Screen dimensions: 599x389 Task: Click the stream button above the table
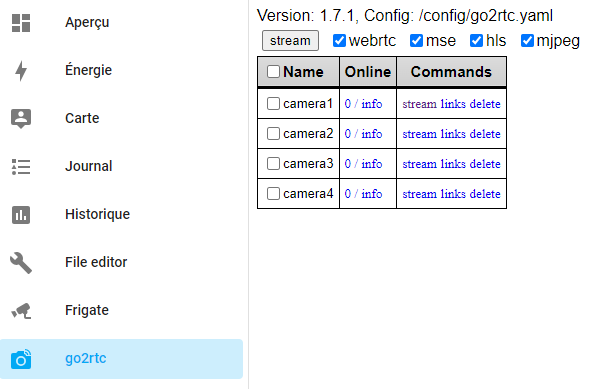pyautogui.click(x=290, y=41)
